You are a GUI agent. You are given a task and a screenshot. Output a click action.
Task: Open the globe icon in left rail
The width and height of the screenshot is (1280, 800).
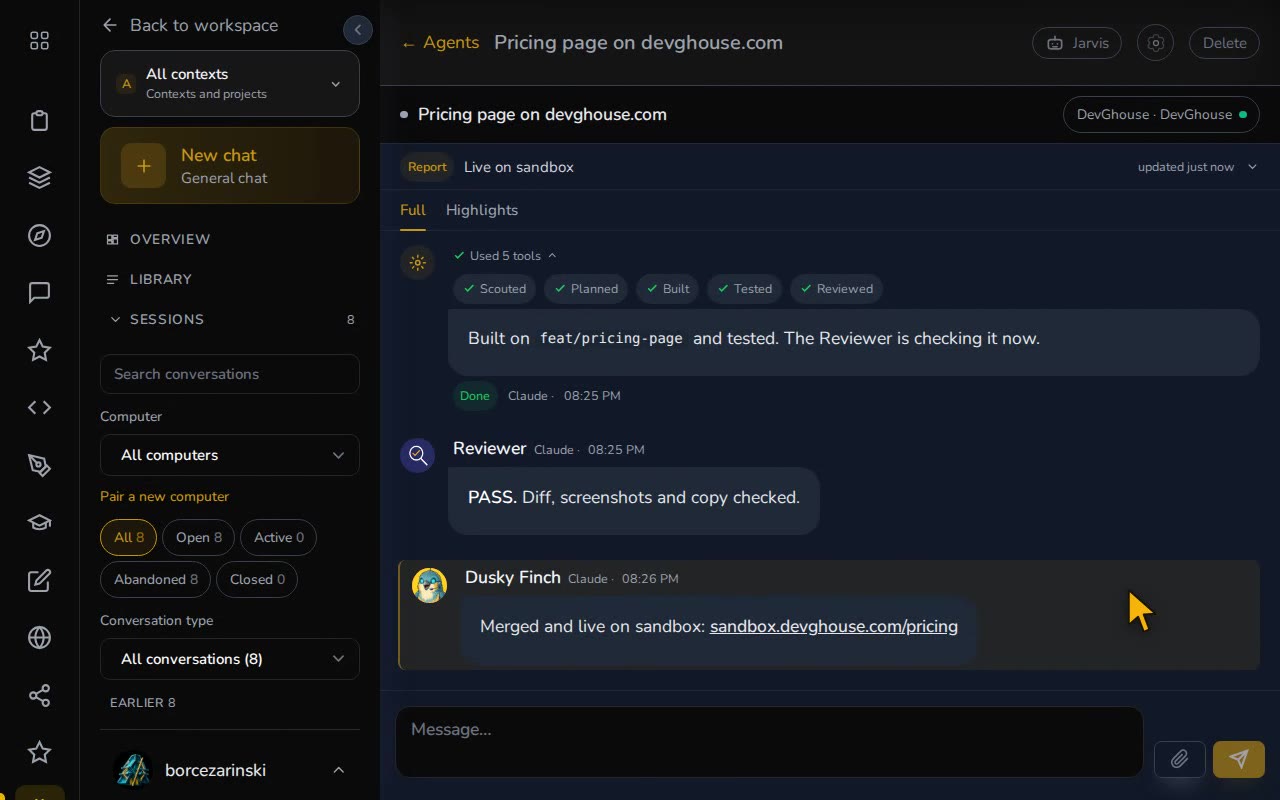39,637
